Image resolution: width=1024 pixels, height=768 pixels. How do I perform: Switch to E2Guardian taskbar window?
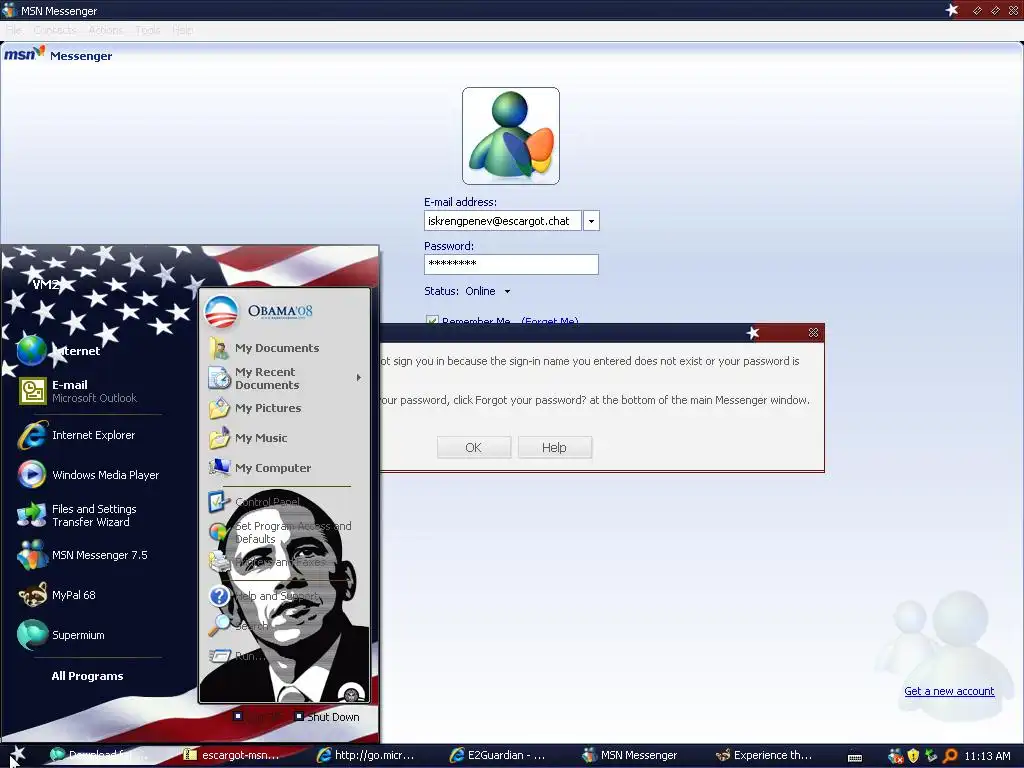click(x=499, y=755)
